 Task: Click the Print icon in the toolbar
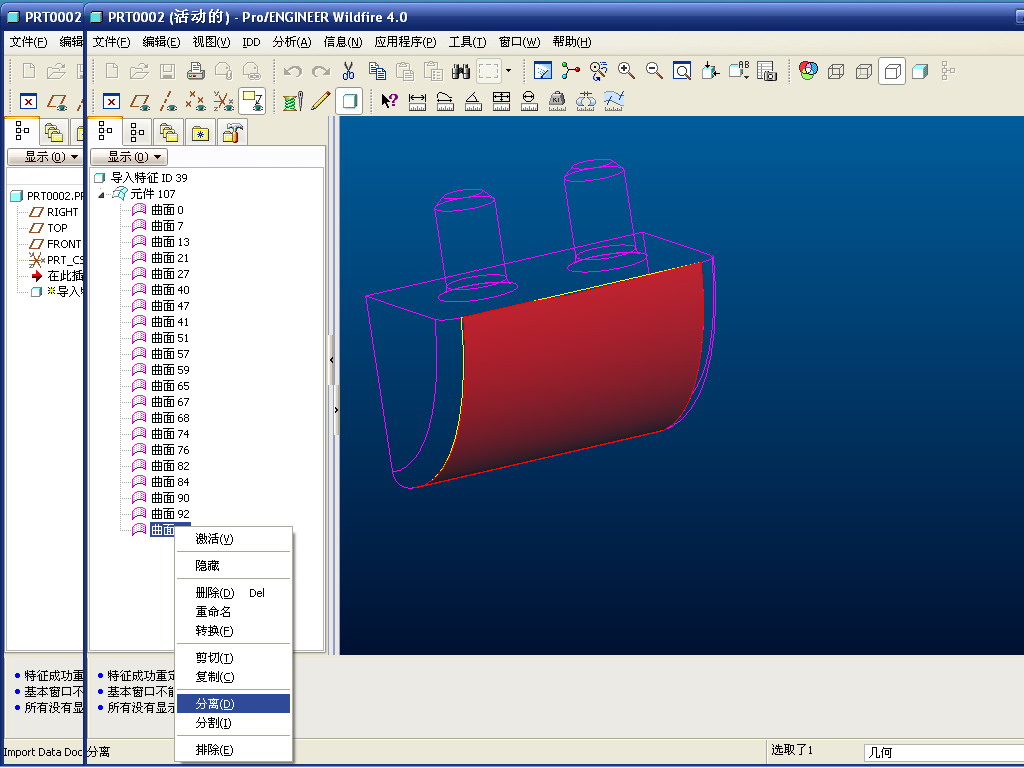click(196, 71)
